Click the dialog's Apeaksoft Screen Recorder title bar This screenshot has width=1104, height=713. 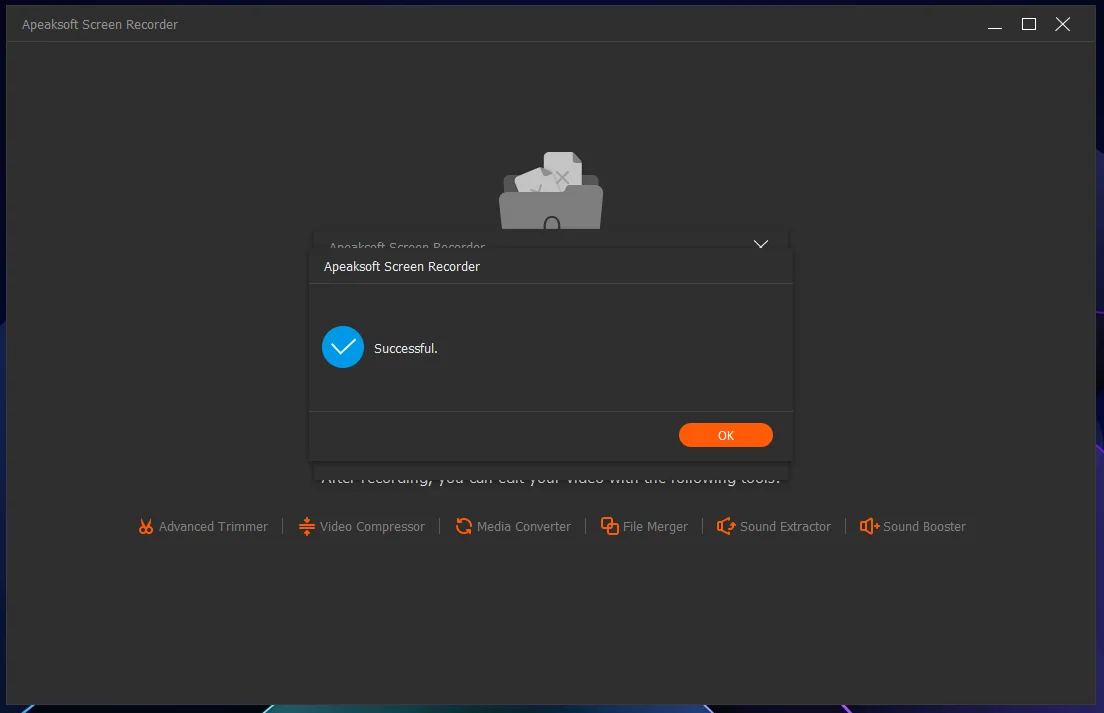pyautogui.click(x=551, y=267)
